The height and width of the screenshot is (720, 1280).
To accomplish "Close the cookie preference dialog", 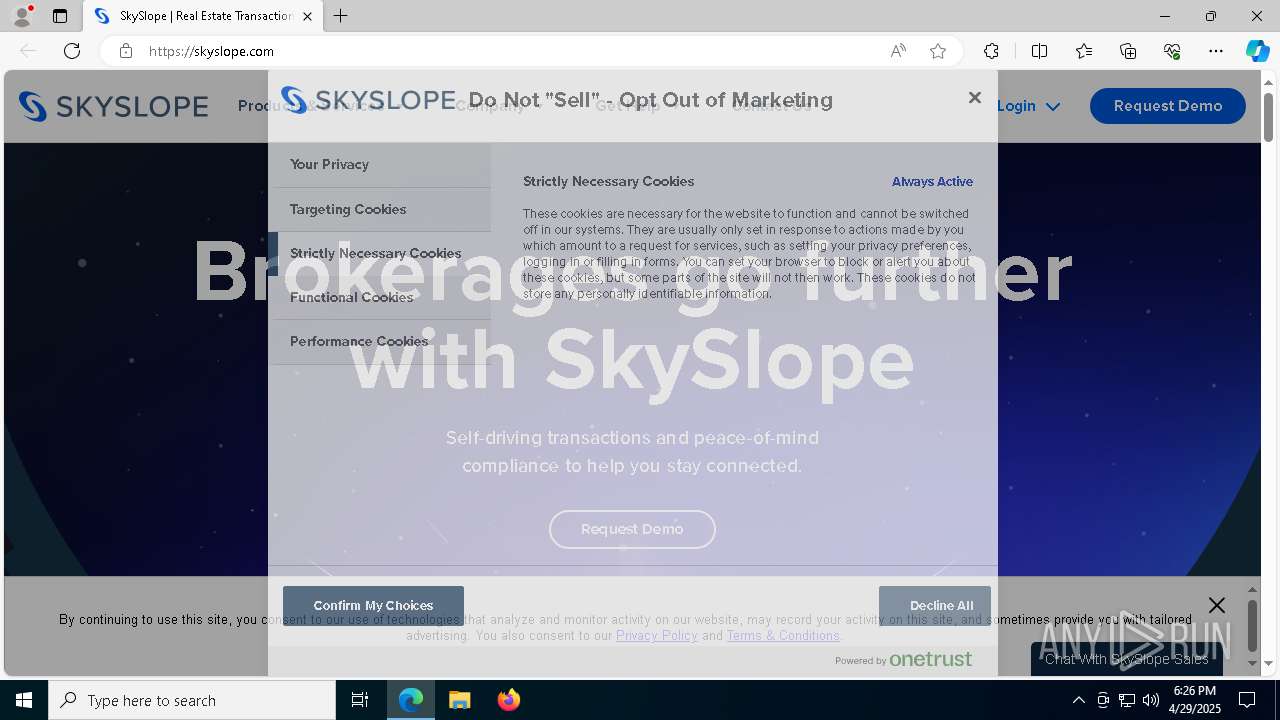I will pos(975,98).
